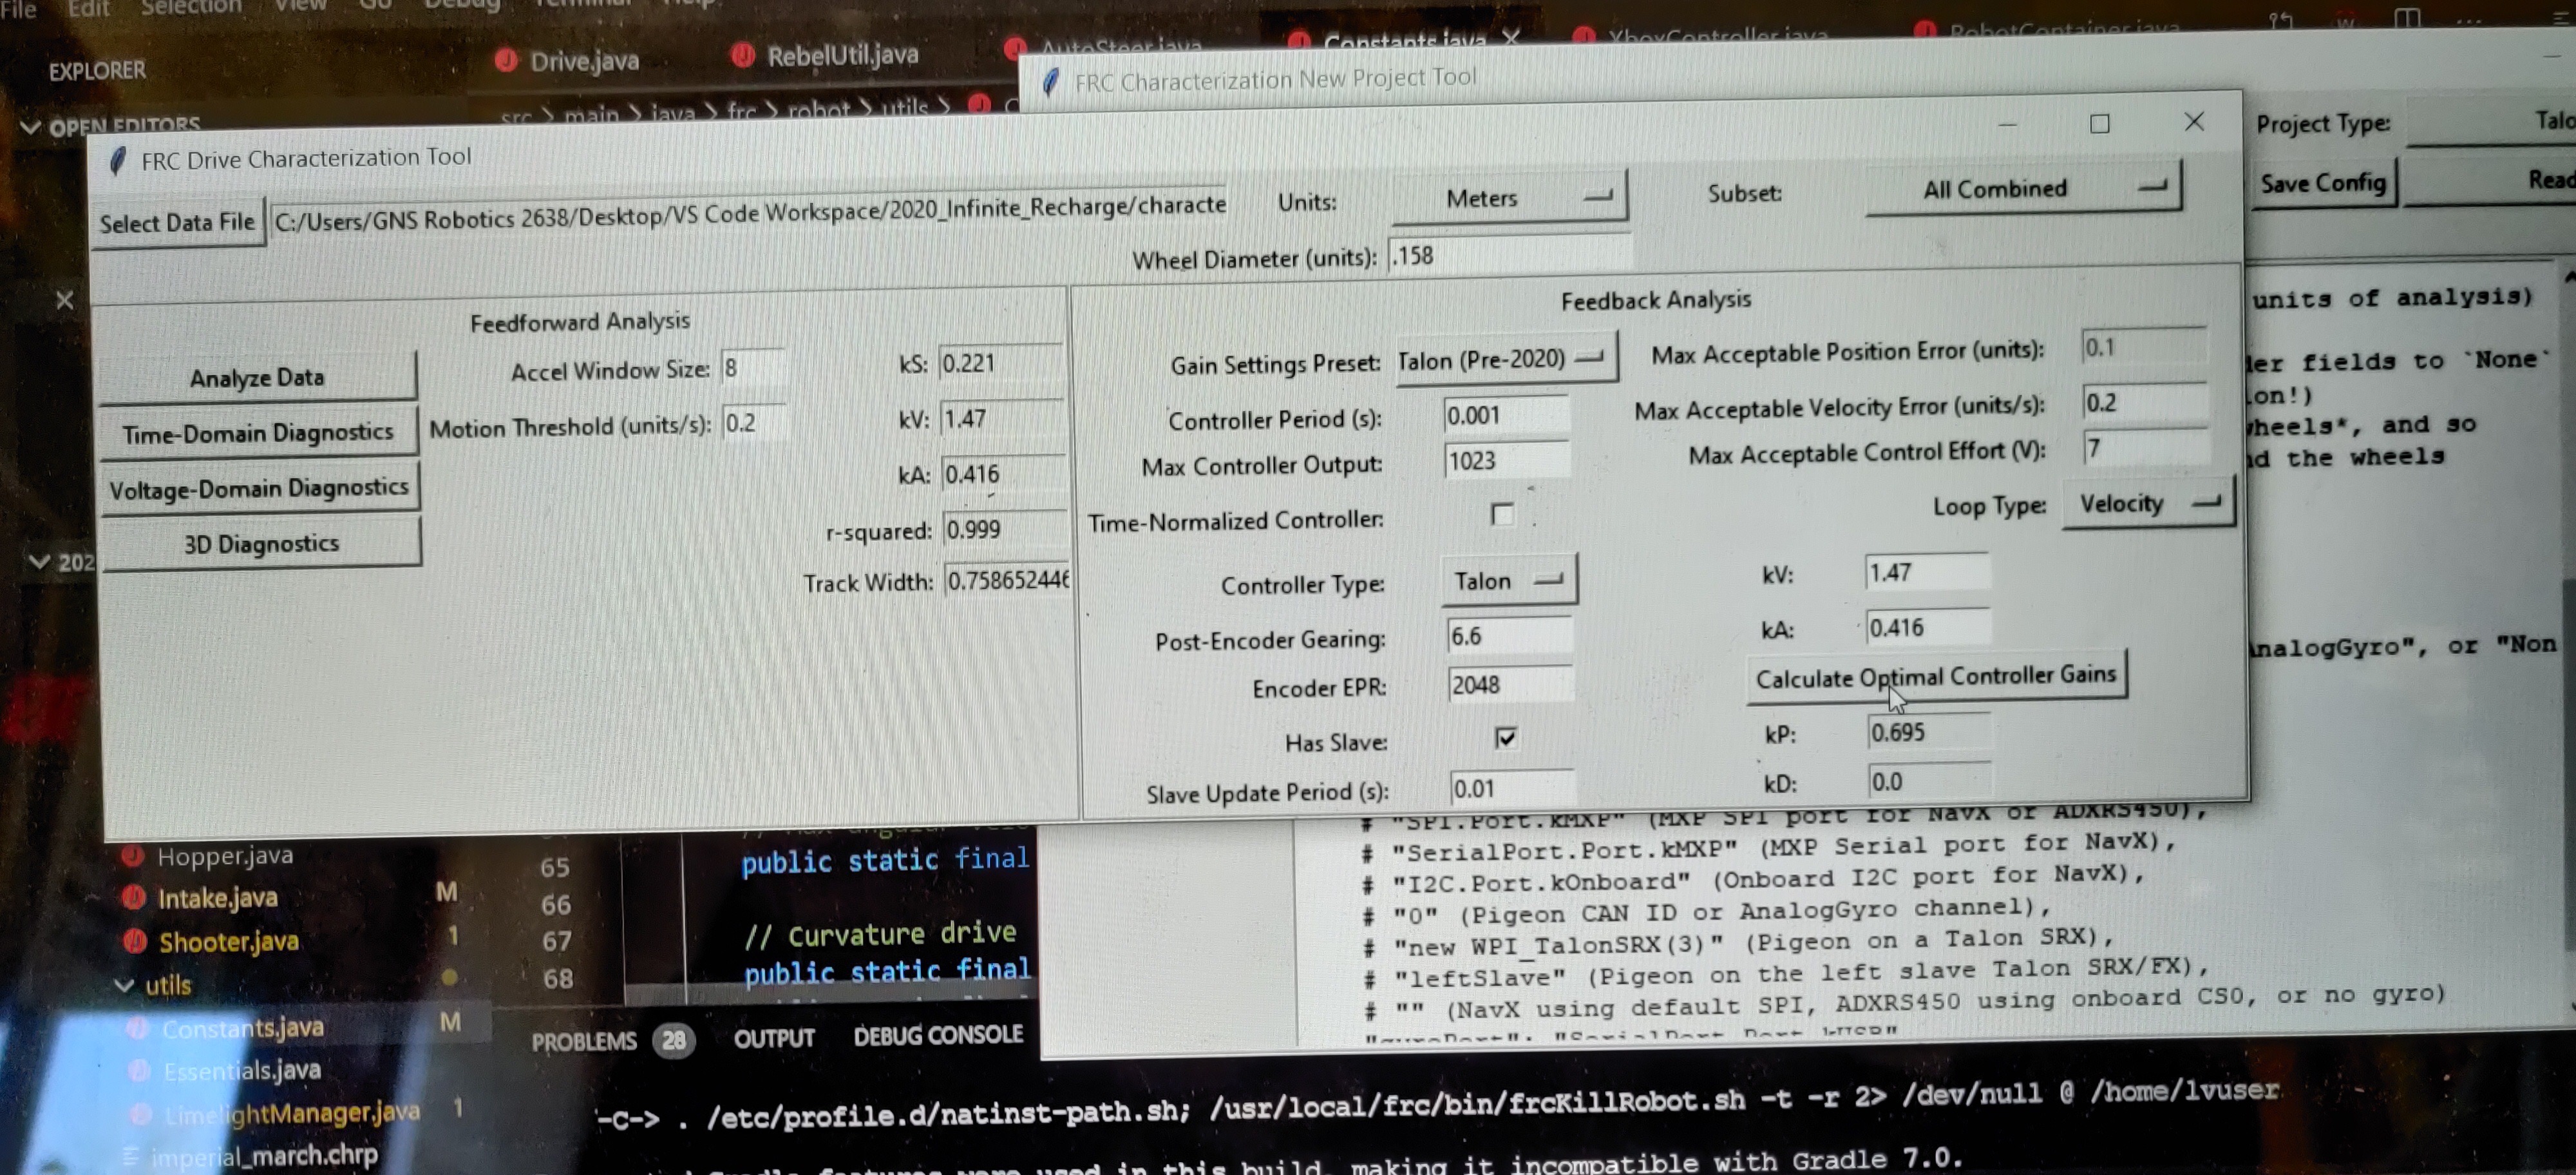
Task: Open the File menu in VS Code
Action: tap(19, 10)
